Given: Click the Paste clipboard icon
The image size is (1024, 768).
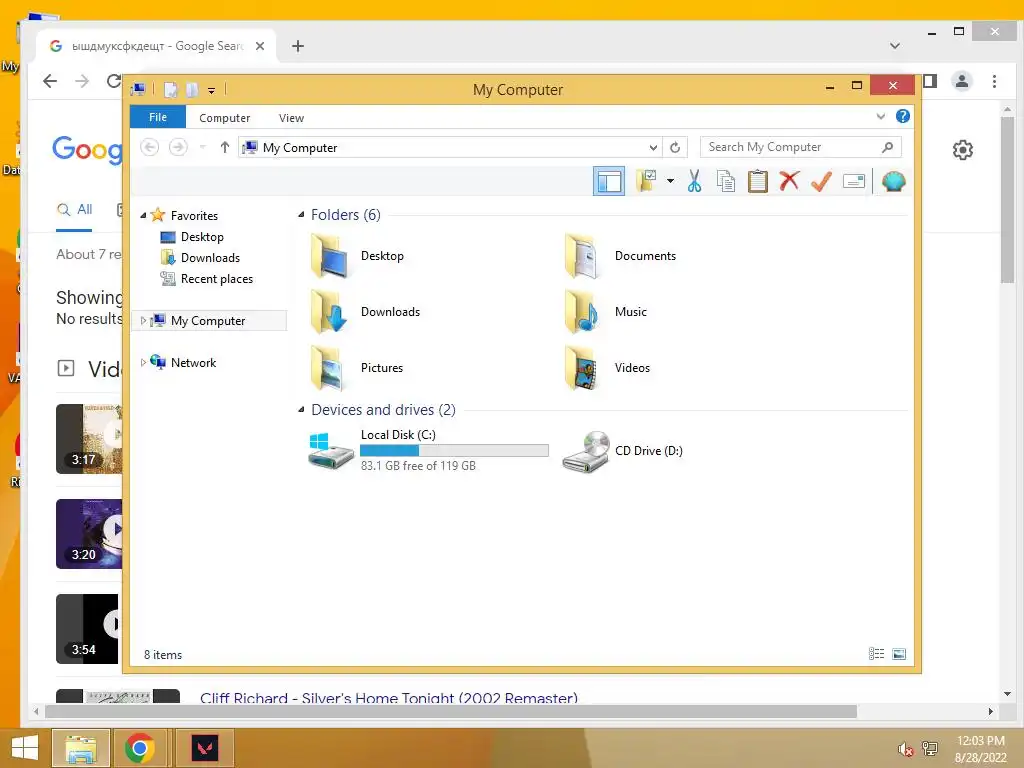Looking at the screenshot, I should click(758, 181).
